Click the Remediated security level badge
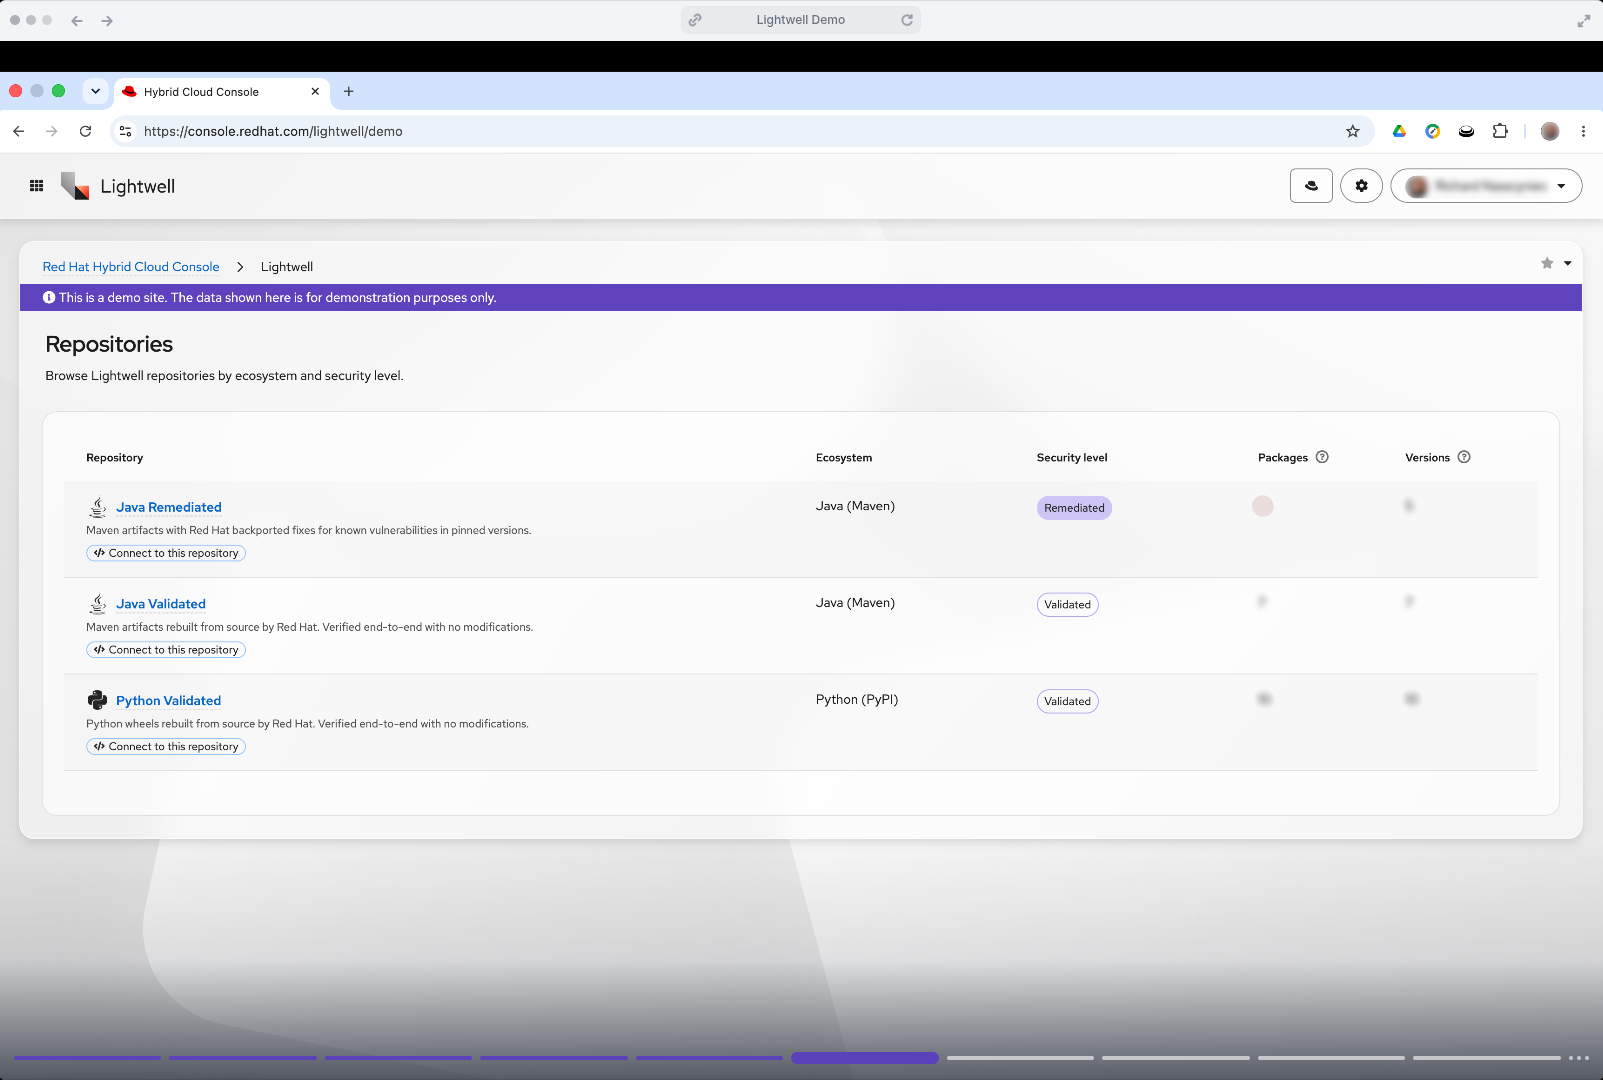Viewport: 1603px width, 1080px height. point(1074,508)
